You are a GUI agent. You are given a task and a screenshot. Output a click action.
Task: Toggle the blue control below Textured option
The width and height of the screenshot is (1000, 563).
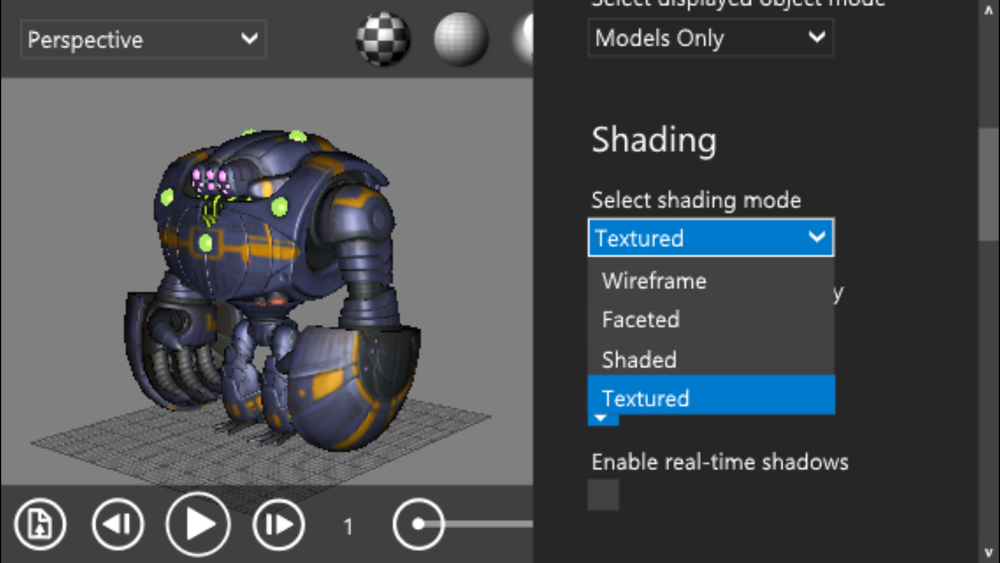click(x=603, y=420)
